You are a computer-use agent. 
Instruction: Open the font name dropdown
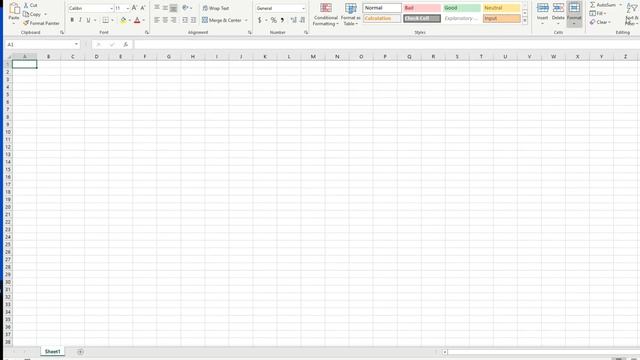coord(111,9)
